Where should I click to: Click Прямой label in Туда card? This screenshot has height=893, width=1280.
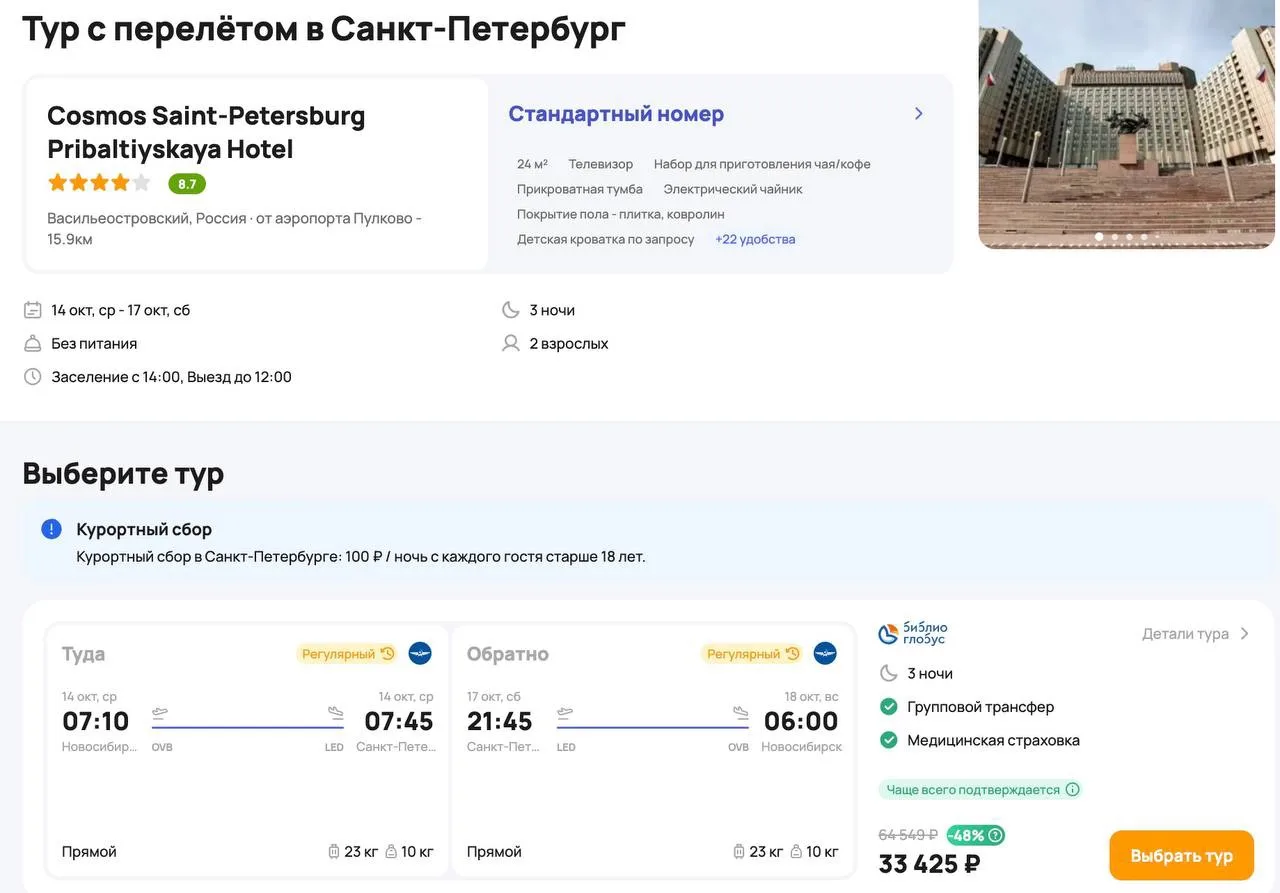pos(89,852)
